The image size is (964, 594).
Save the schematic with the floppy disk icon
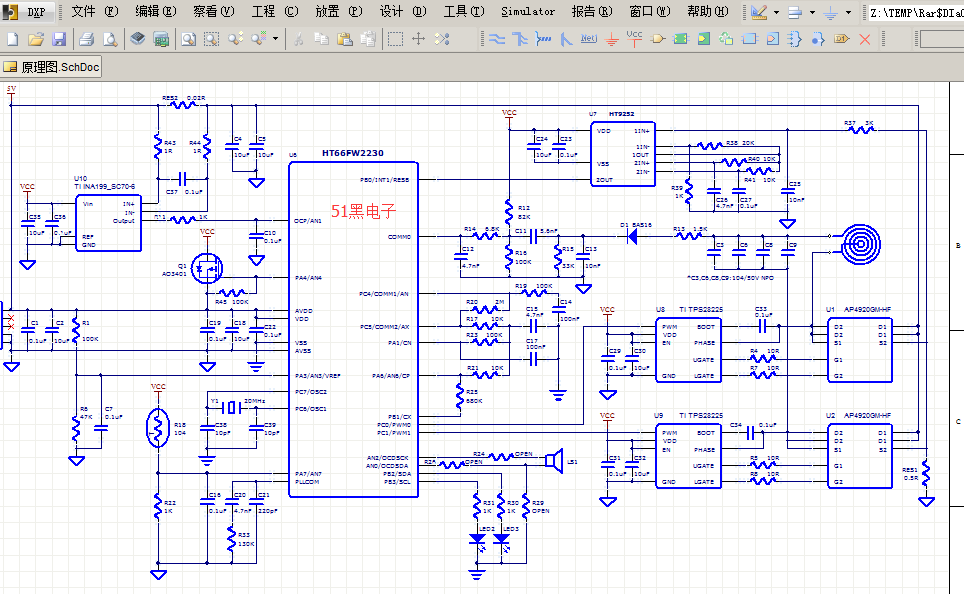59,39
